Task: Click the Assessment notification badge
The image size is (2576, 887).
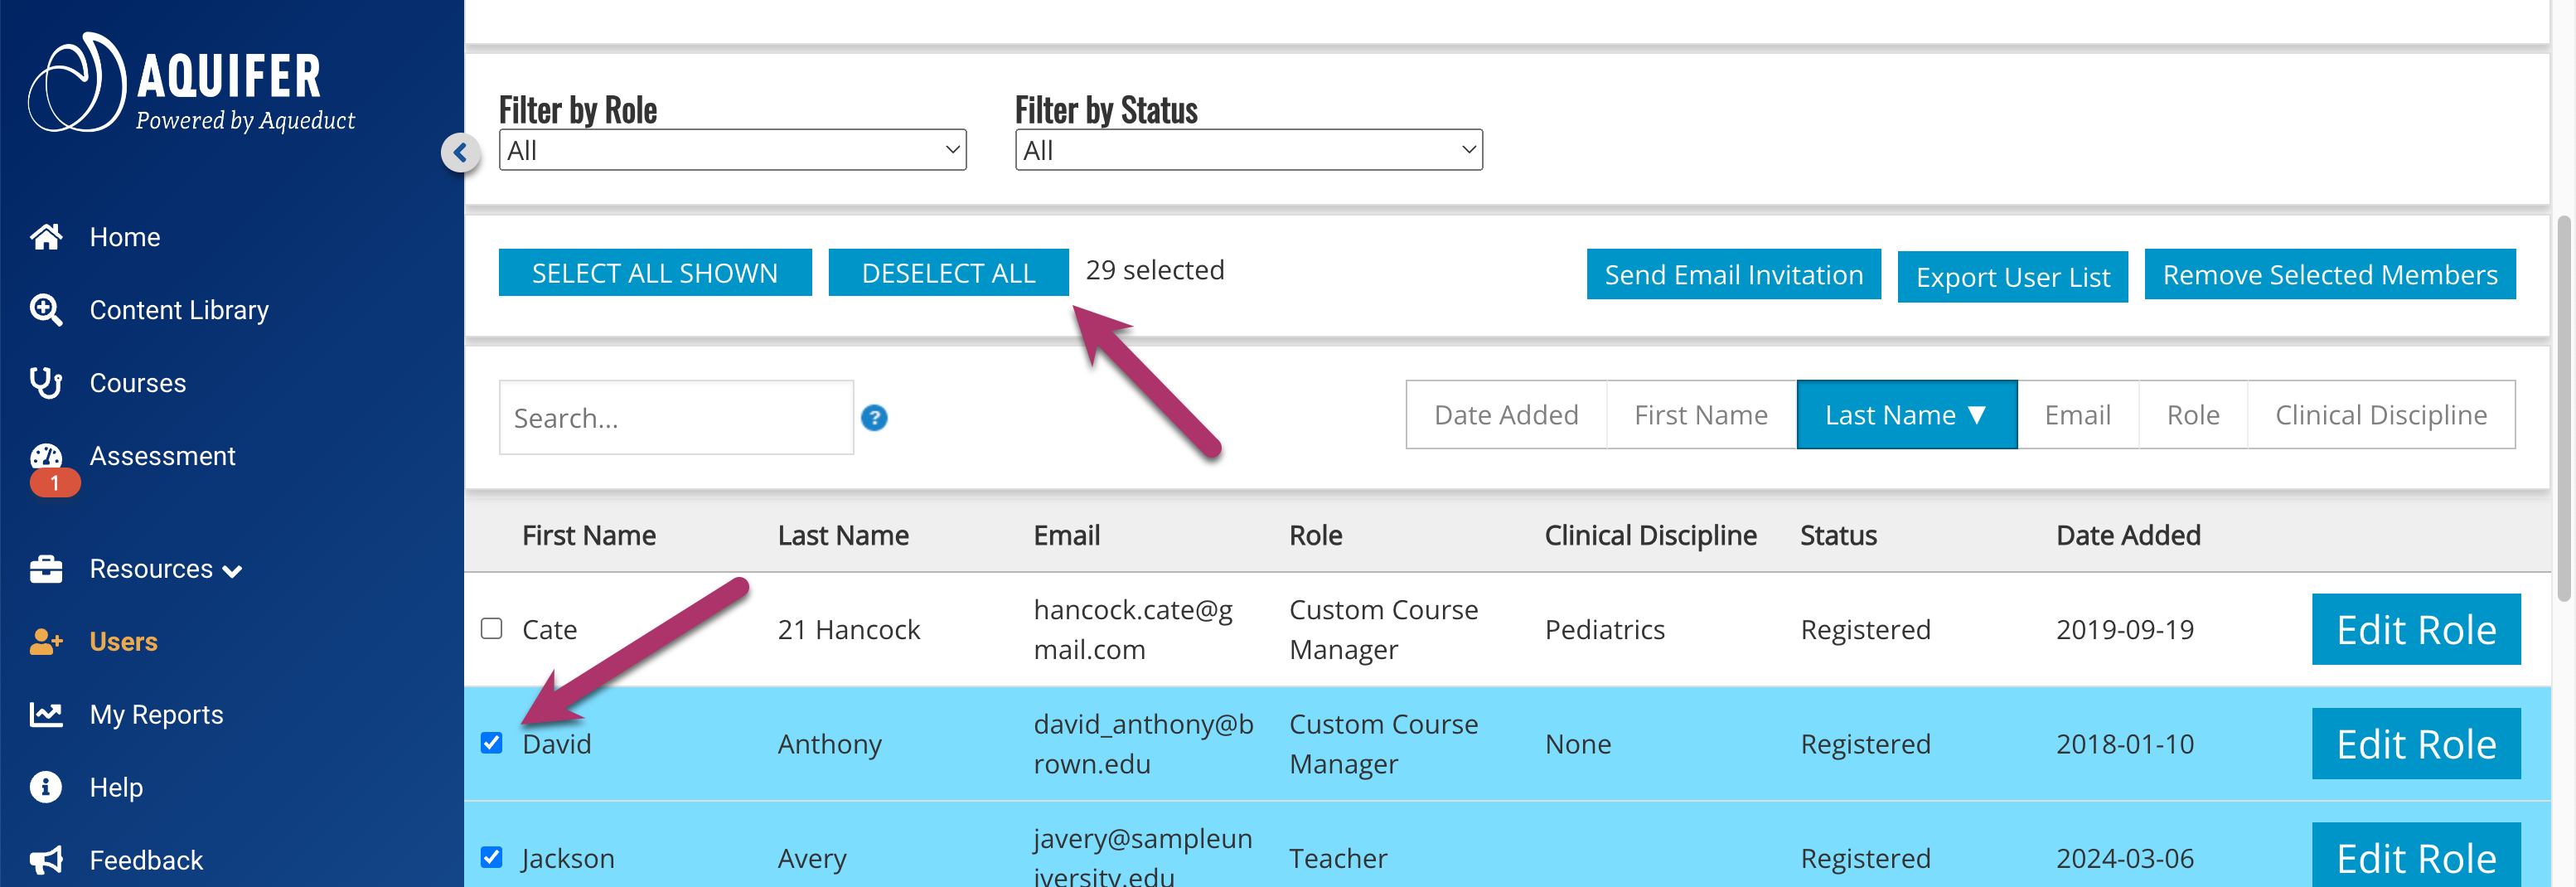Action: [55, 484]
